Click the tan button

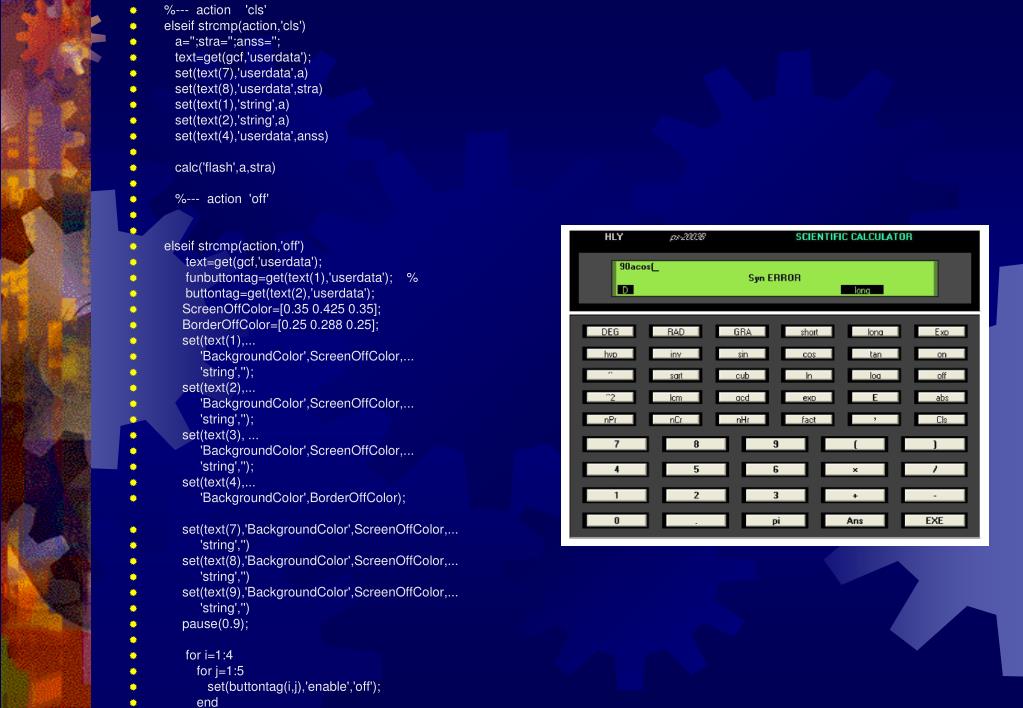point(875,354)
